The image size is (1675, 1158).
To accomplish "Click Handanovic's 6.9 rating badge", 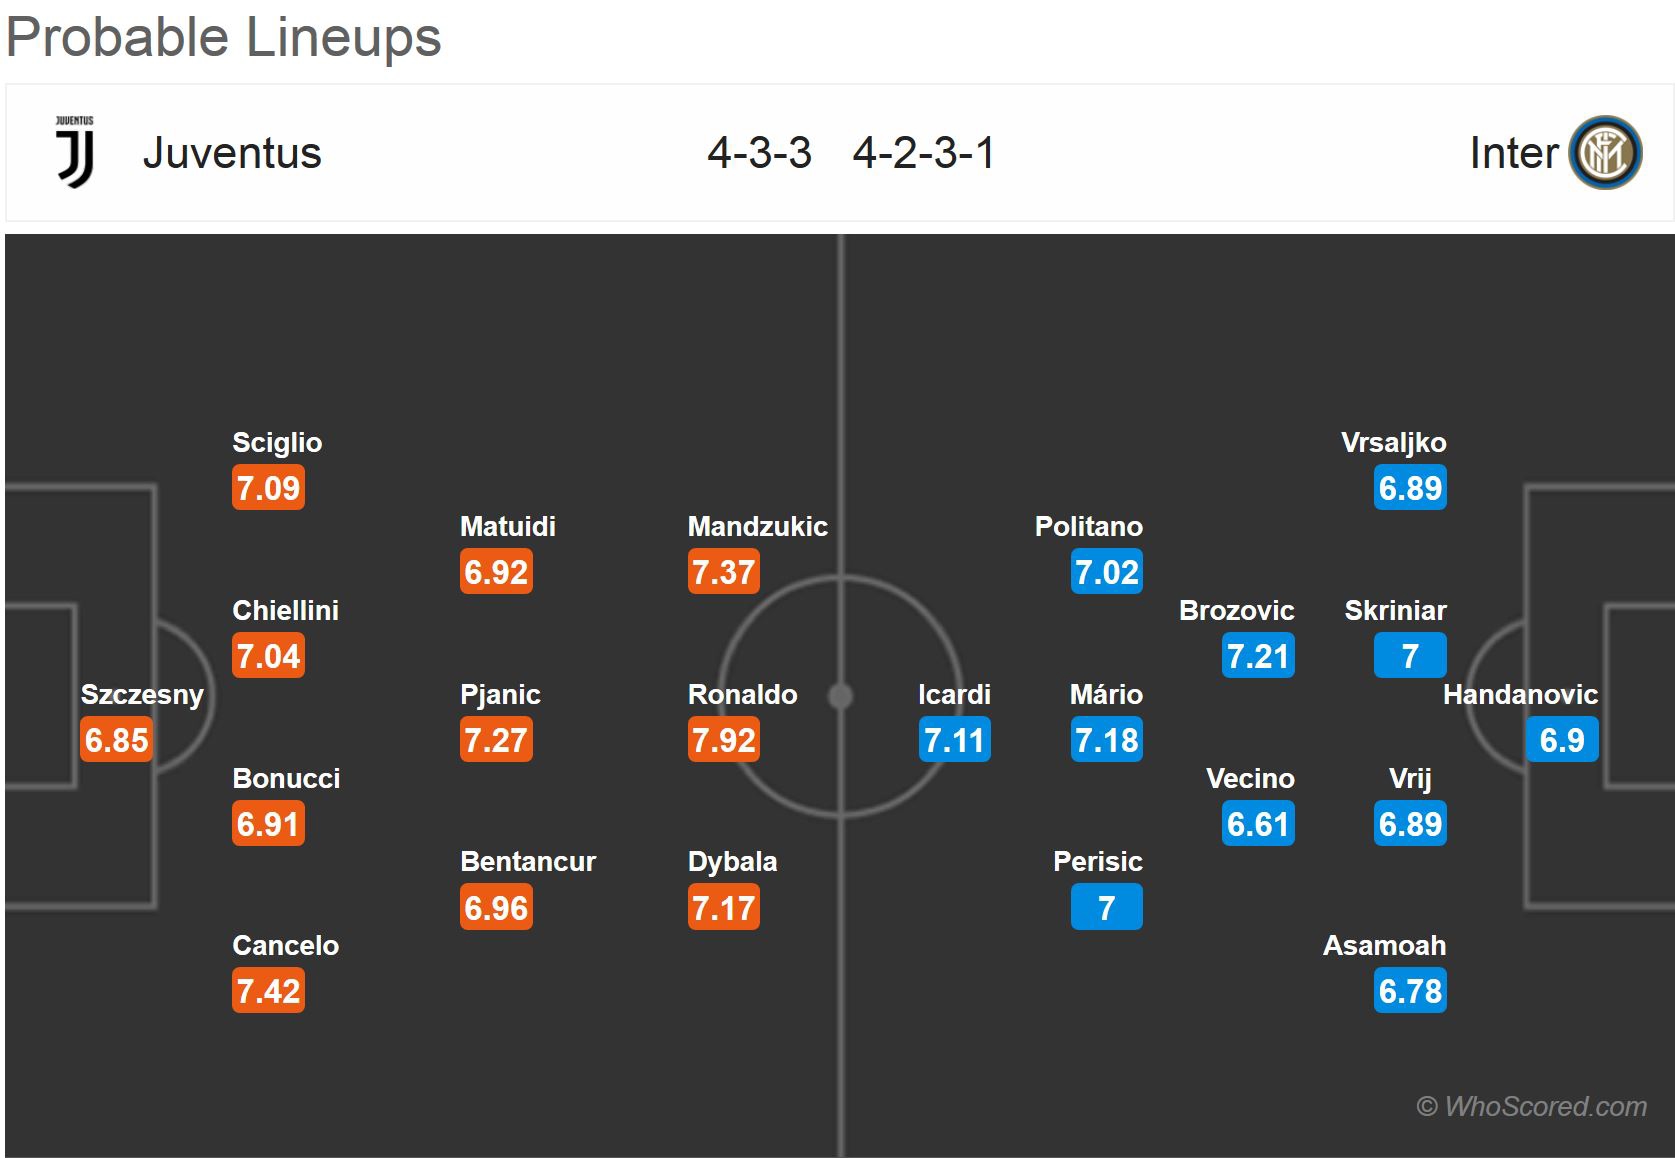I will (x=1562, y=740).
